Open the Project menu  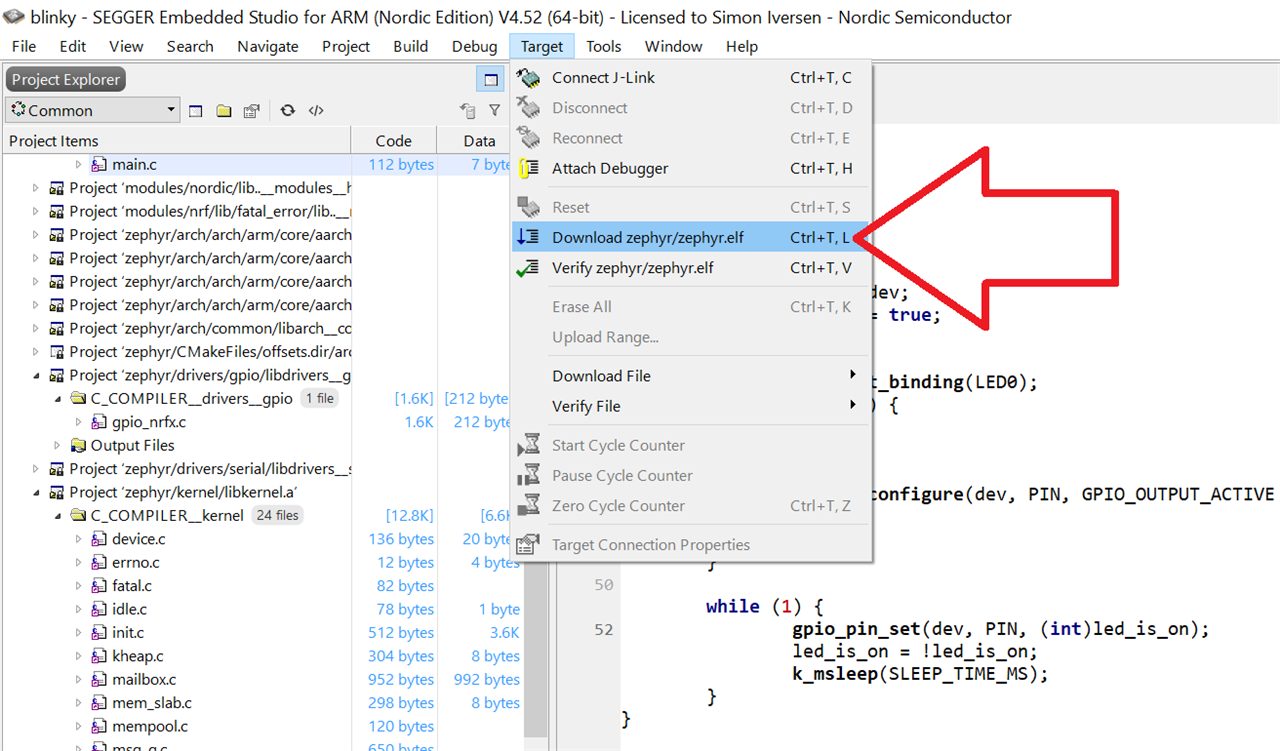click(346, 46)
